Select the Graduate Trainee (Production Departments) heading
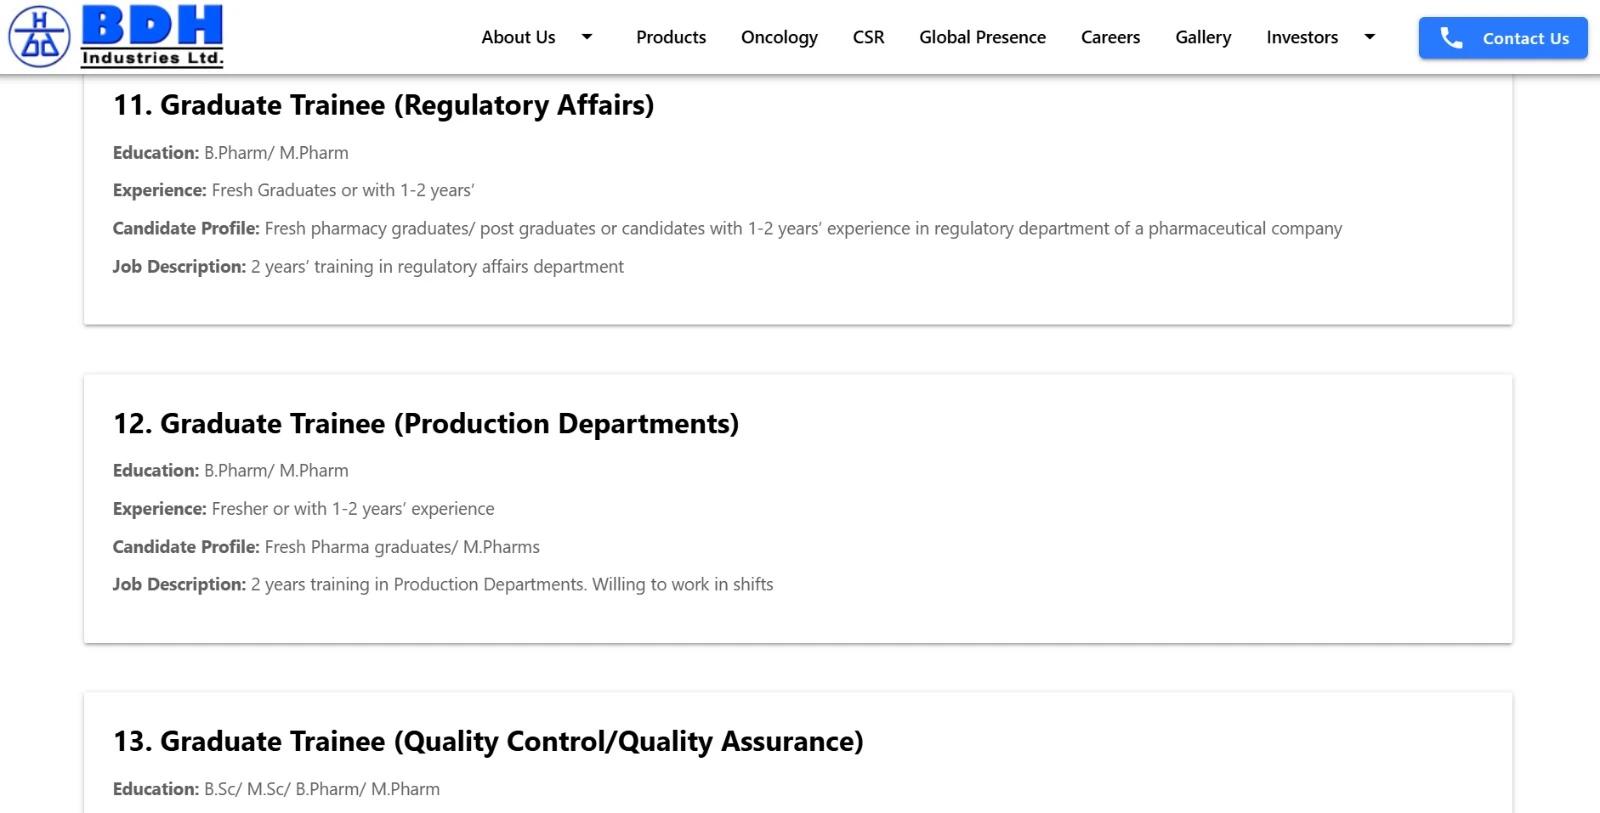 coord(426,424)
